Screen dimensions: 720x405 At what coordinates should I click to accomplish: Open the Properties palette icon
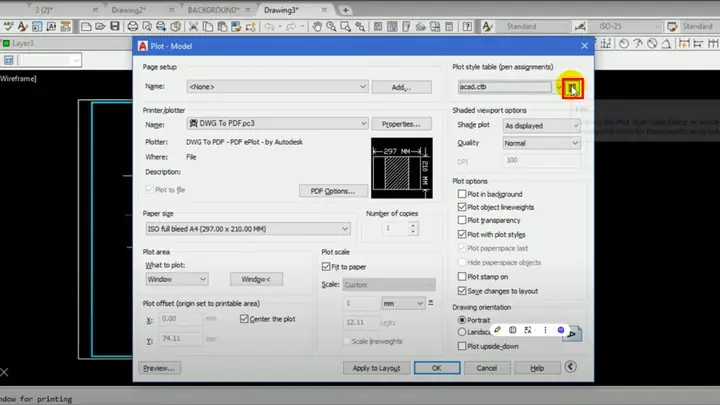[x=377, y=27]
